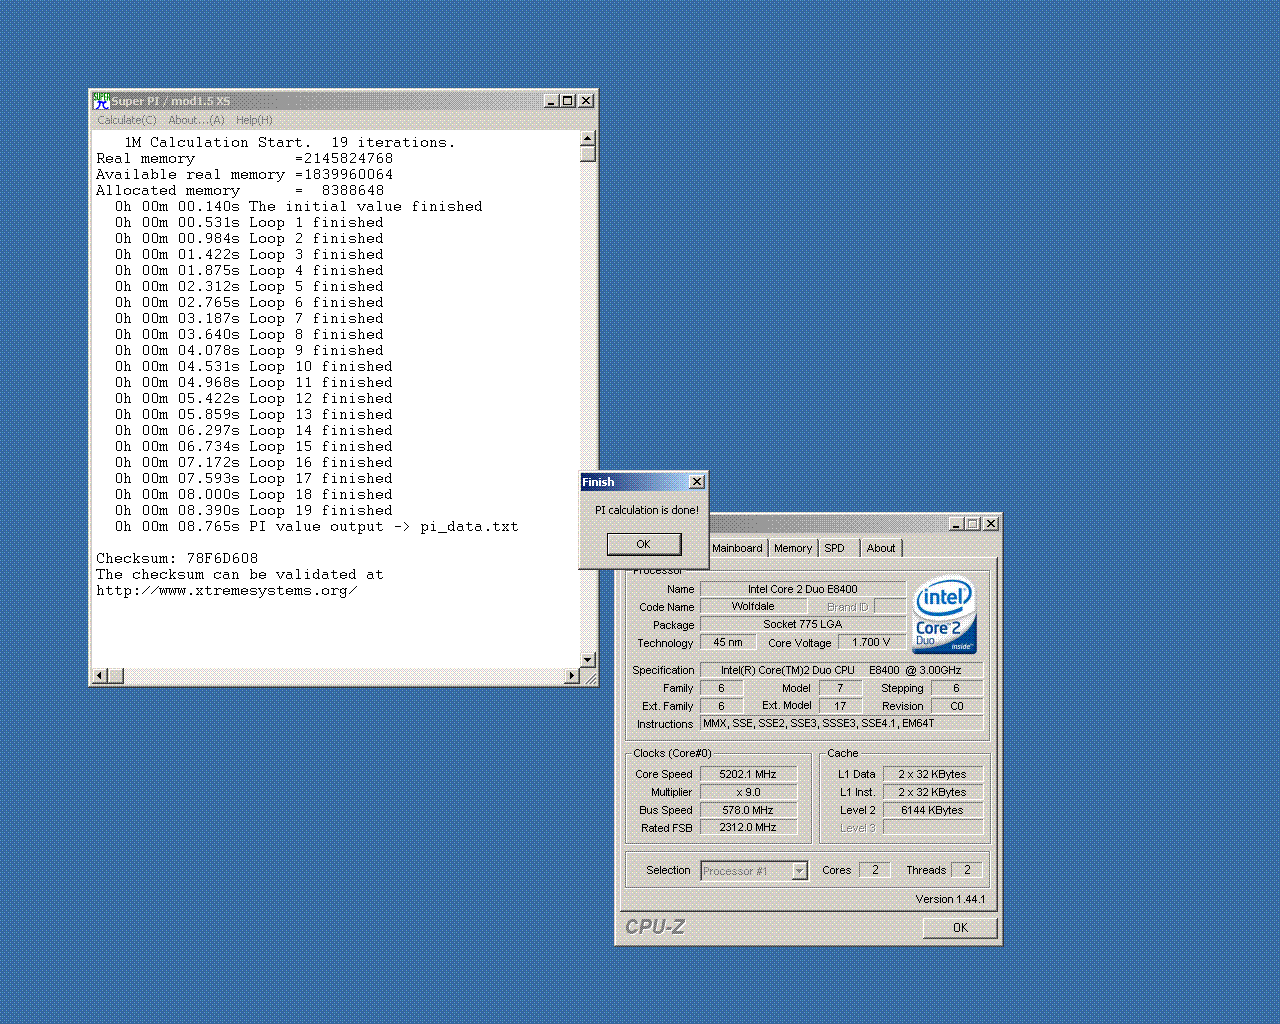Click the Threads count field
The image size is (1280, 1024).
tap(967, 870)
